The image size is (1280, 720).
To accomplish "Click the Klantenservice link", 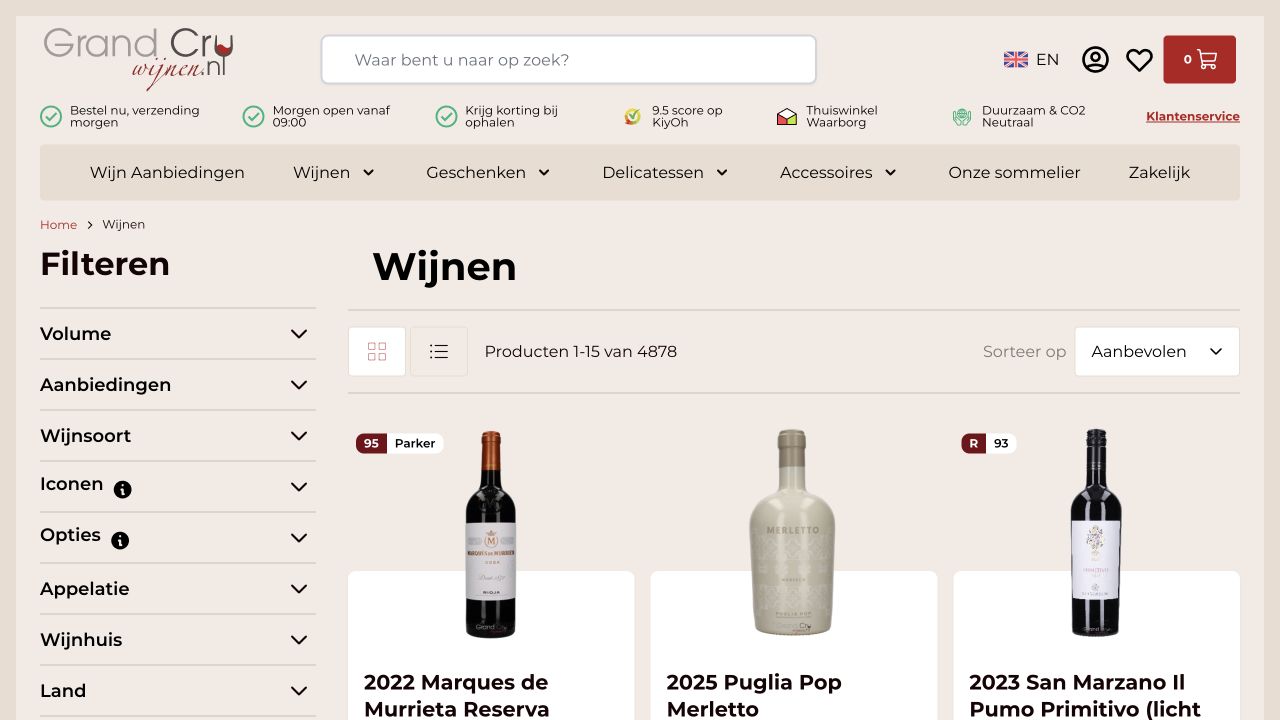I will point(1193,117).
